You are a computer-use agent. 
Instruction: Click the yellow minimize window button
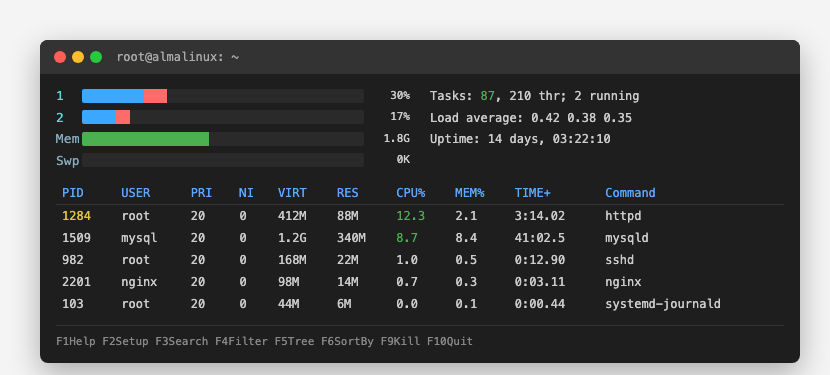(78, 57)
